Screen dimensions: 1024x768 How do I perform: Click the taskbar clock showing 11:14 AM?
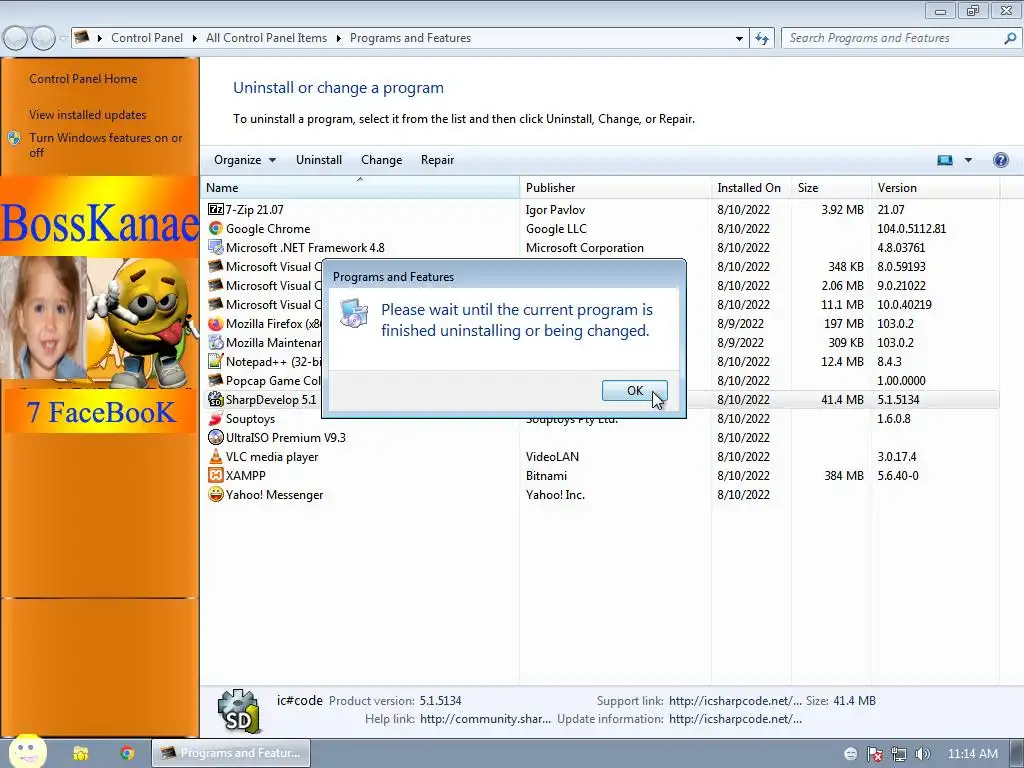tap(972, 754)
